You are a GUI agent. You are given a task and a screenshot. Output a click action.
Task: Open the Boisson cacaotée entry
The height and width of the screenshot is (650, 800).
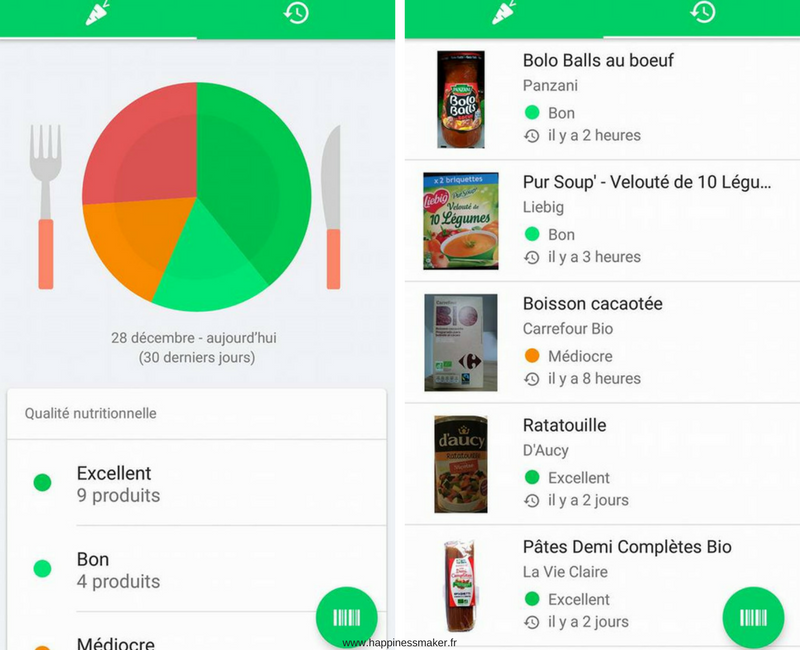602,342
